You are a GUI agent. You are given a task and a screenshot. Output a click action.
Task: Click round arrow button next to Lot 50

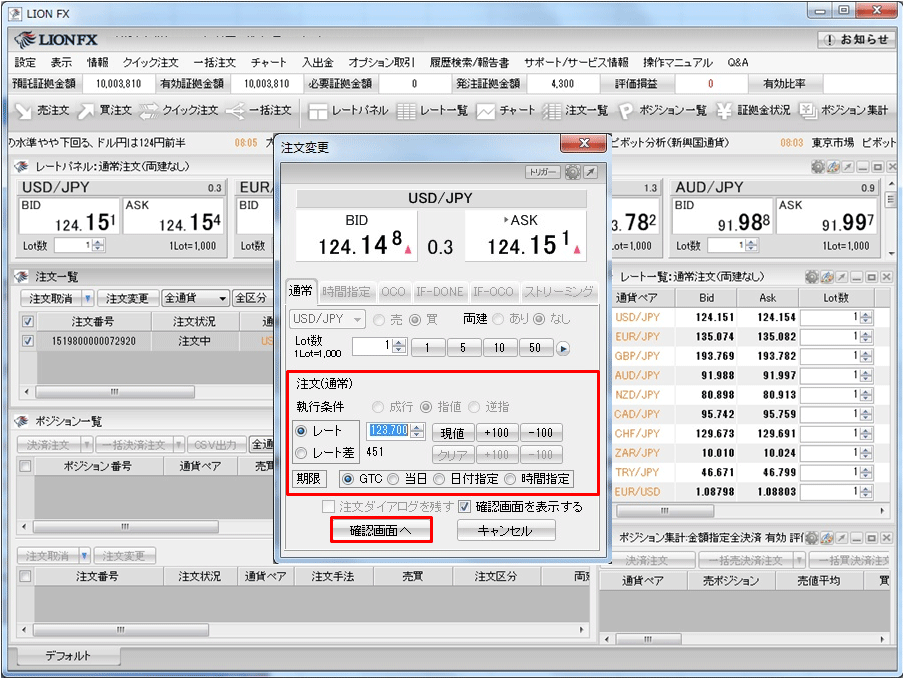(563, 348)
